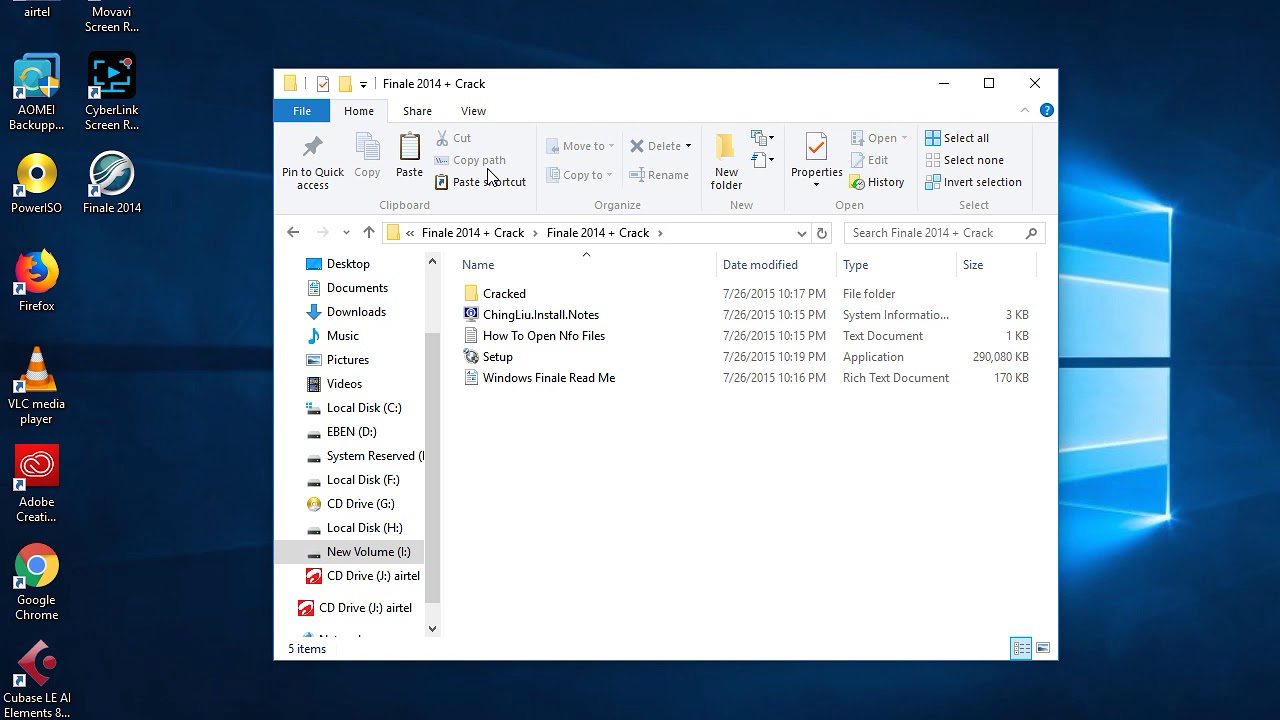Go up one folder level arrow

point(369,233)
